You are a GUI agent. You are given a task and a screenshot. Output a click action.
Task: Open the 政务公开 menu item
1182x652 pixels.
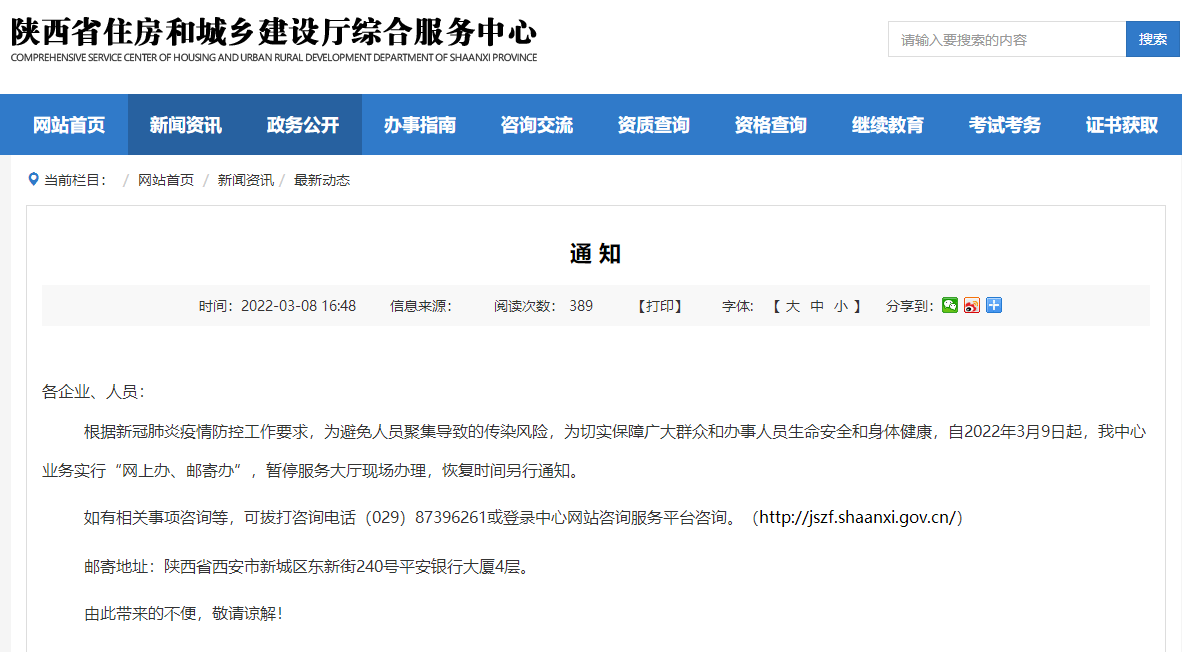[303, 125]
